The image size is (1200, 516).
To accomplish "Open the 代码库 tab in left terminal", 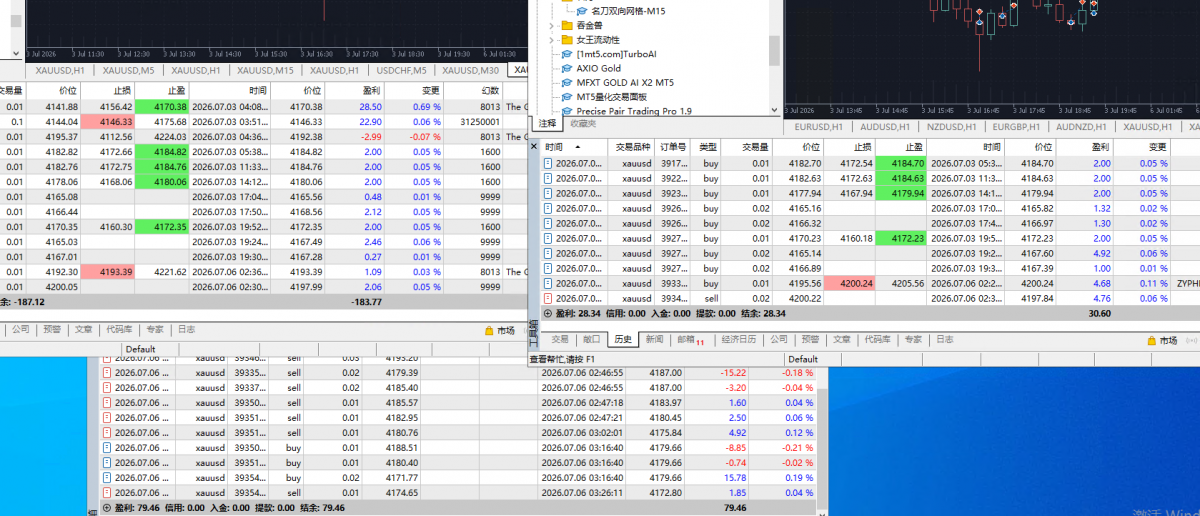I will [119, 329].
